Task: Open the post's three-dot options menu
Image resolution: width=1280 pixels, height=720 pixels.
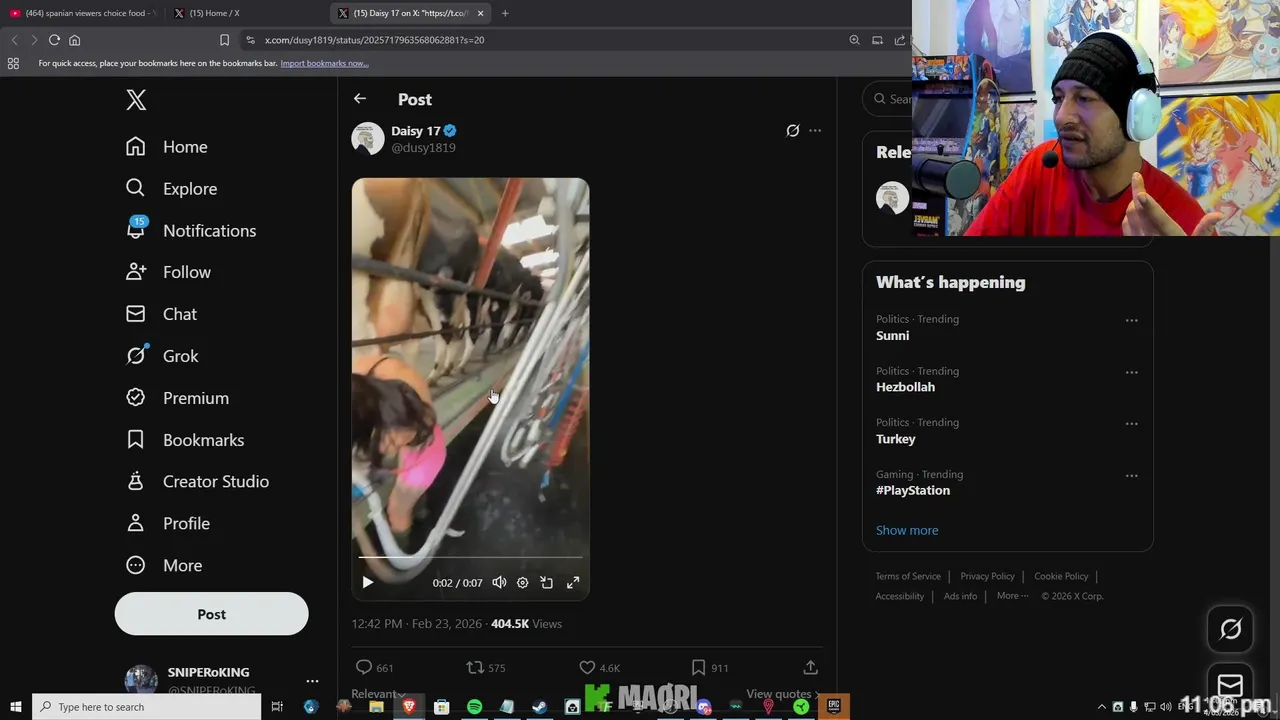Action: tap(815, 131)
